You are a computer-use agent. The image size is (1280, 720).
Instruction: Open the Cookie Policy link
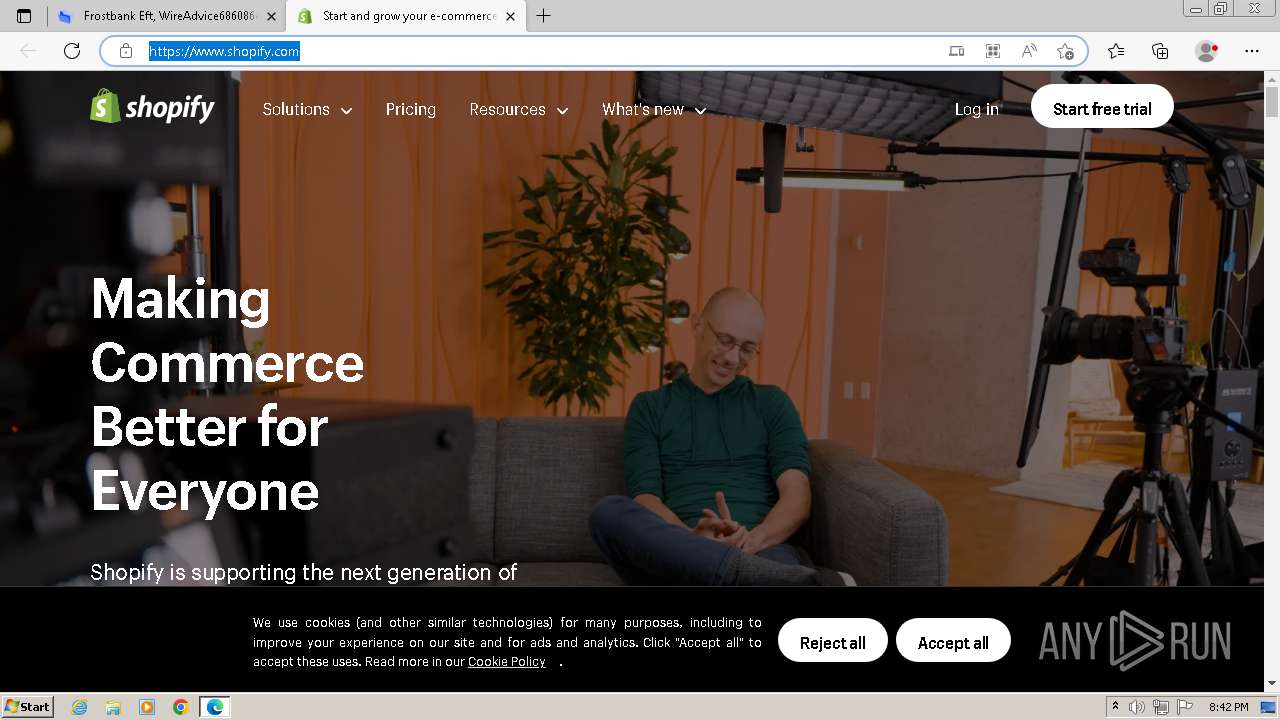click(x=507, y=662)
